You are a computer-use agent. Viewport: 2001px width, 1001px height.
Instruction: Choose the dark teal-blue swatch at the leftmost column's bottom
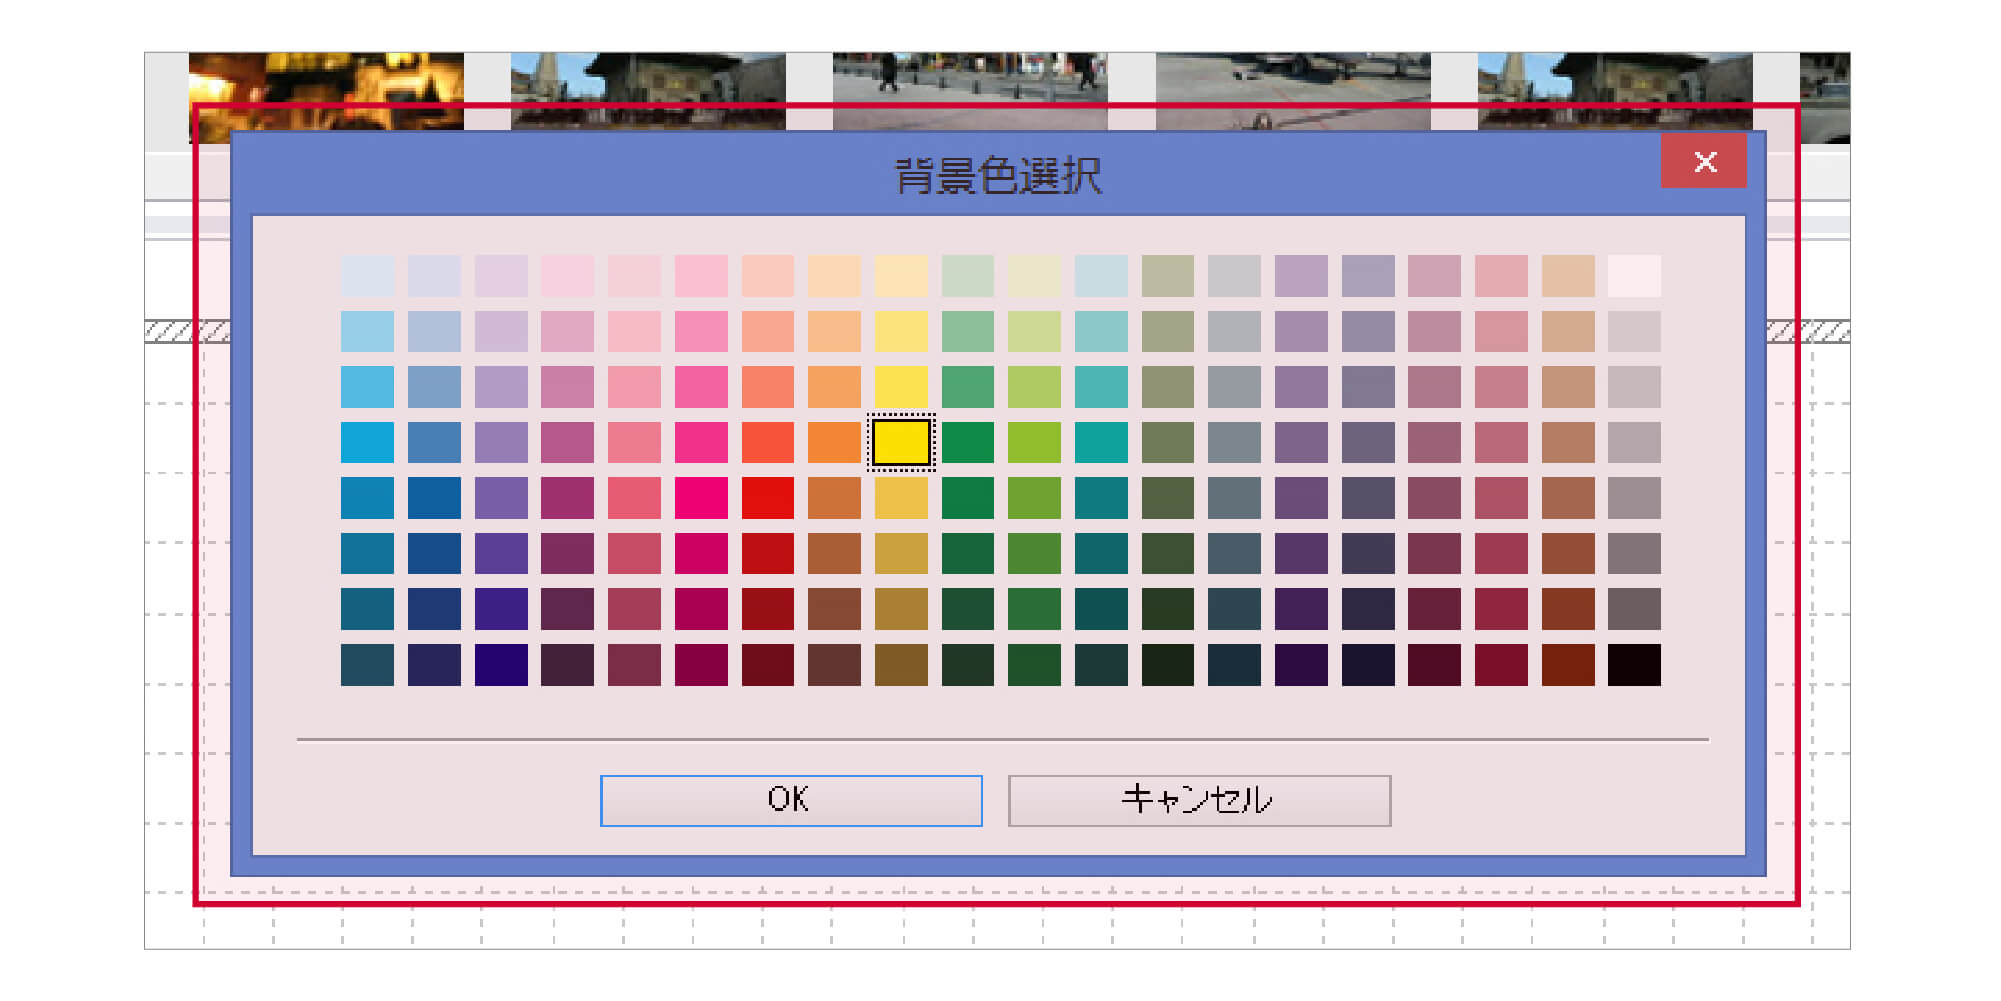[x=367, y=665]
